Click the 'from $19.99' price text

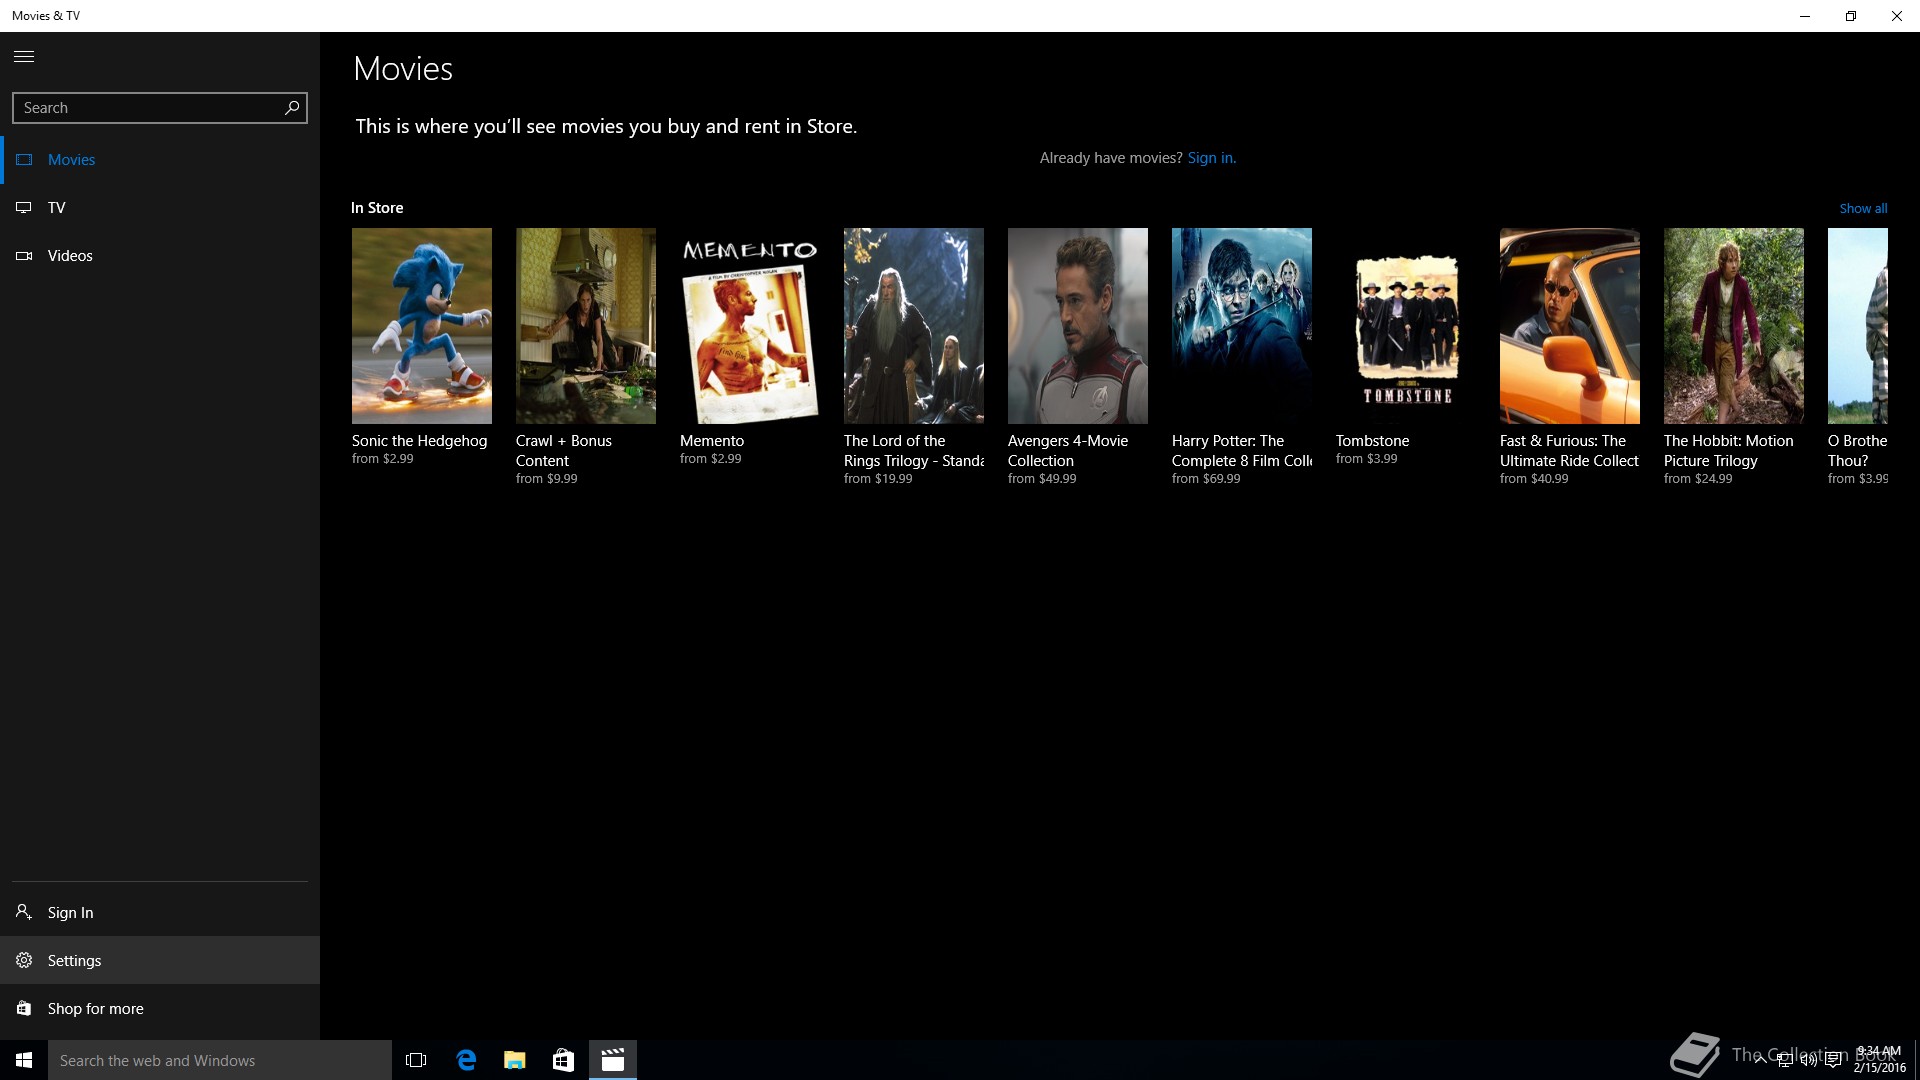[x=878, y=479]
